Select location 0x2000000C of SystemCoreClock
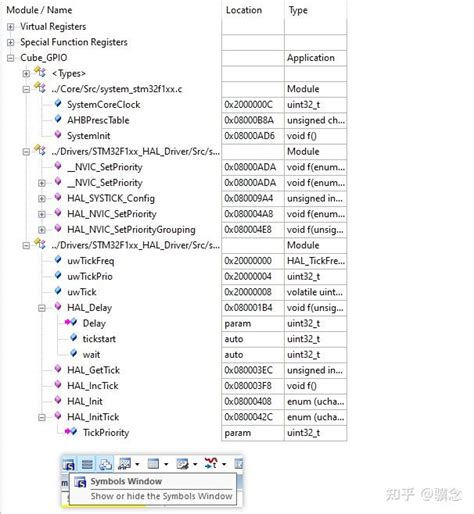The image size is (474, 514). [248, 105]
